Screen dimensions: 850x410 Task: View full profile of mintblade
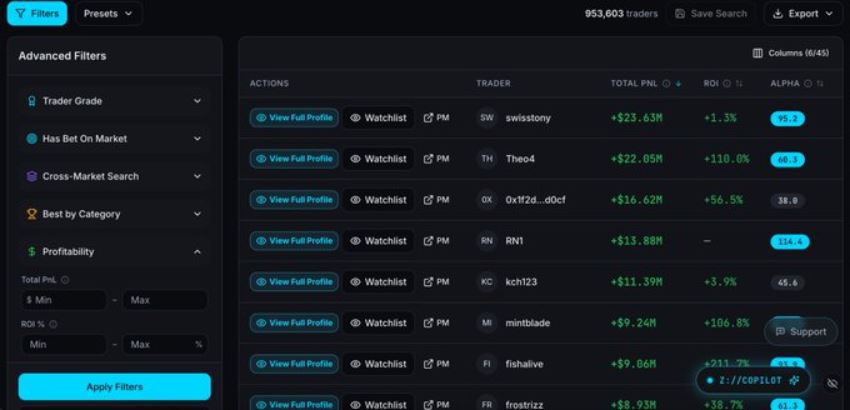[294, 323]
